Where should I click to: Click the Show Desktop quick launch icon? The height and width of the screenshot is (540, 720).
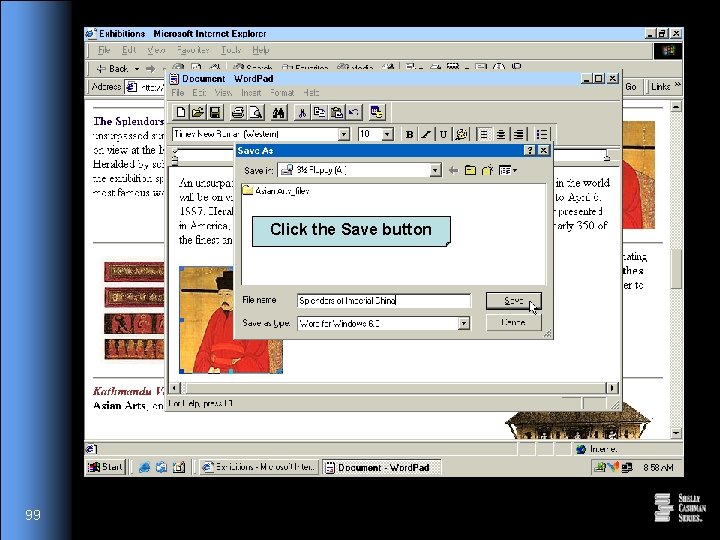coord(179,467)
